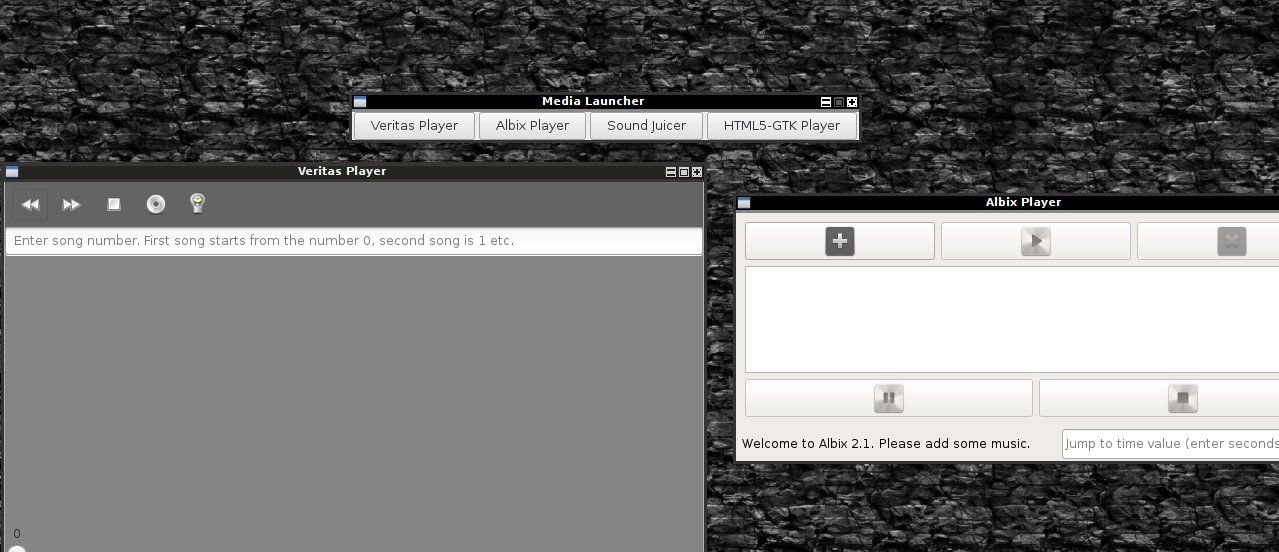Focus the song number field in Veritas Player
1279x552 pixels.
point(354,241)
